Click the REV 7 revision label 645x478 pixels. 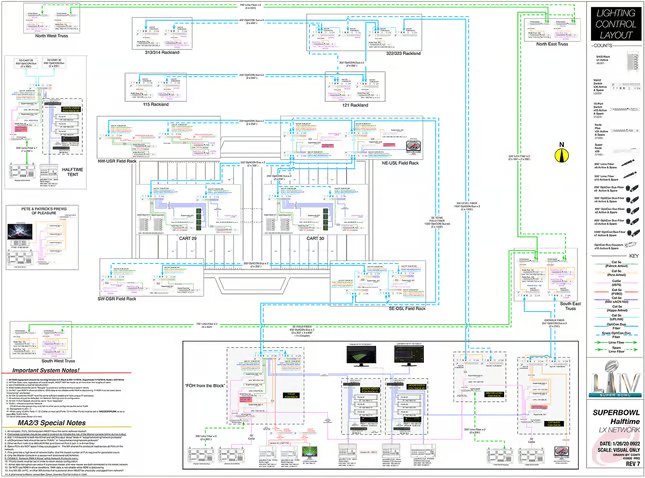pyautogui.click(x=633, y=464)
